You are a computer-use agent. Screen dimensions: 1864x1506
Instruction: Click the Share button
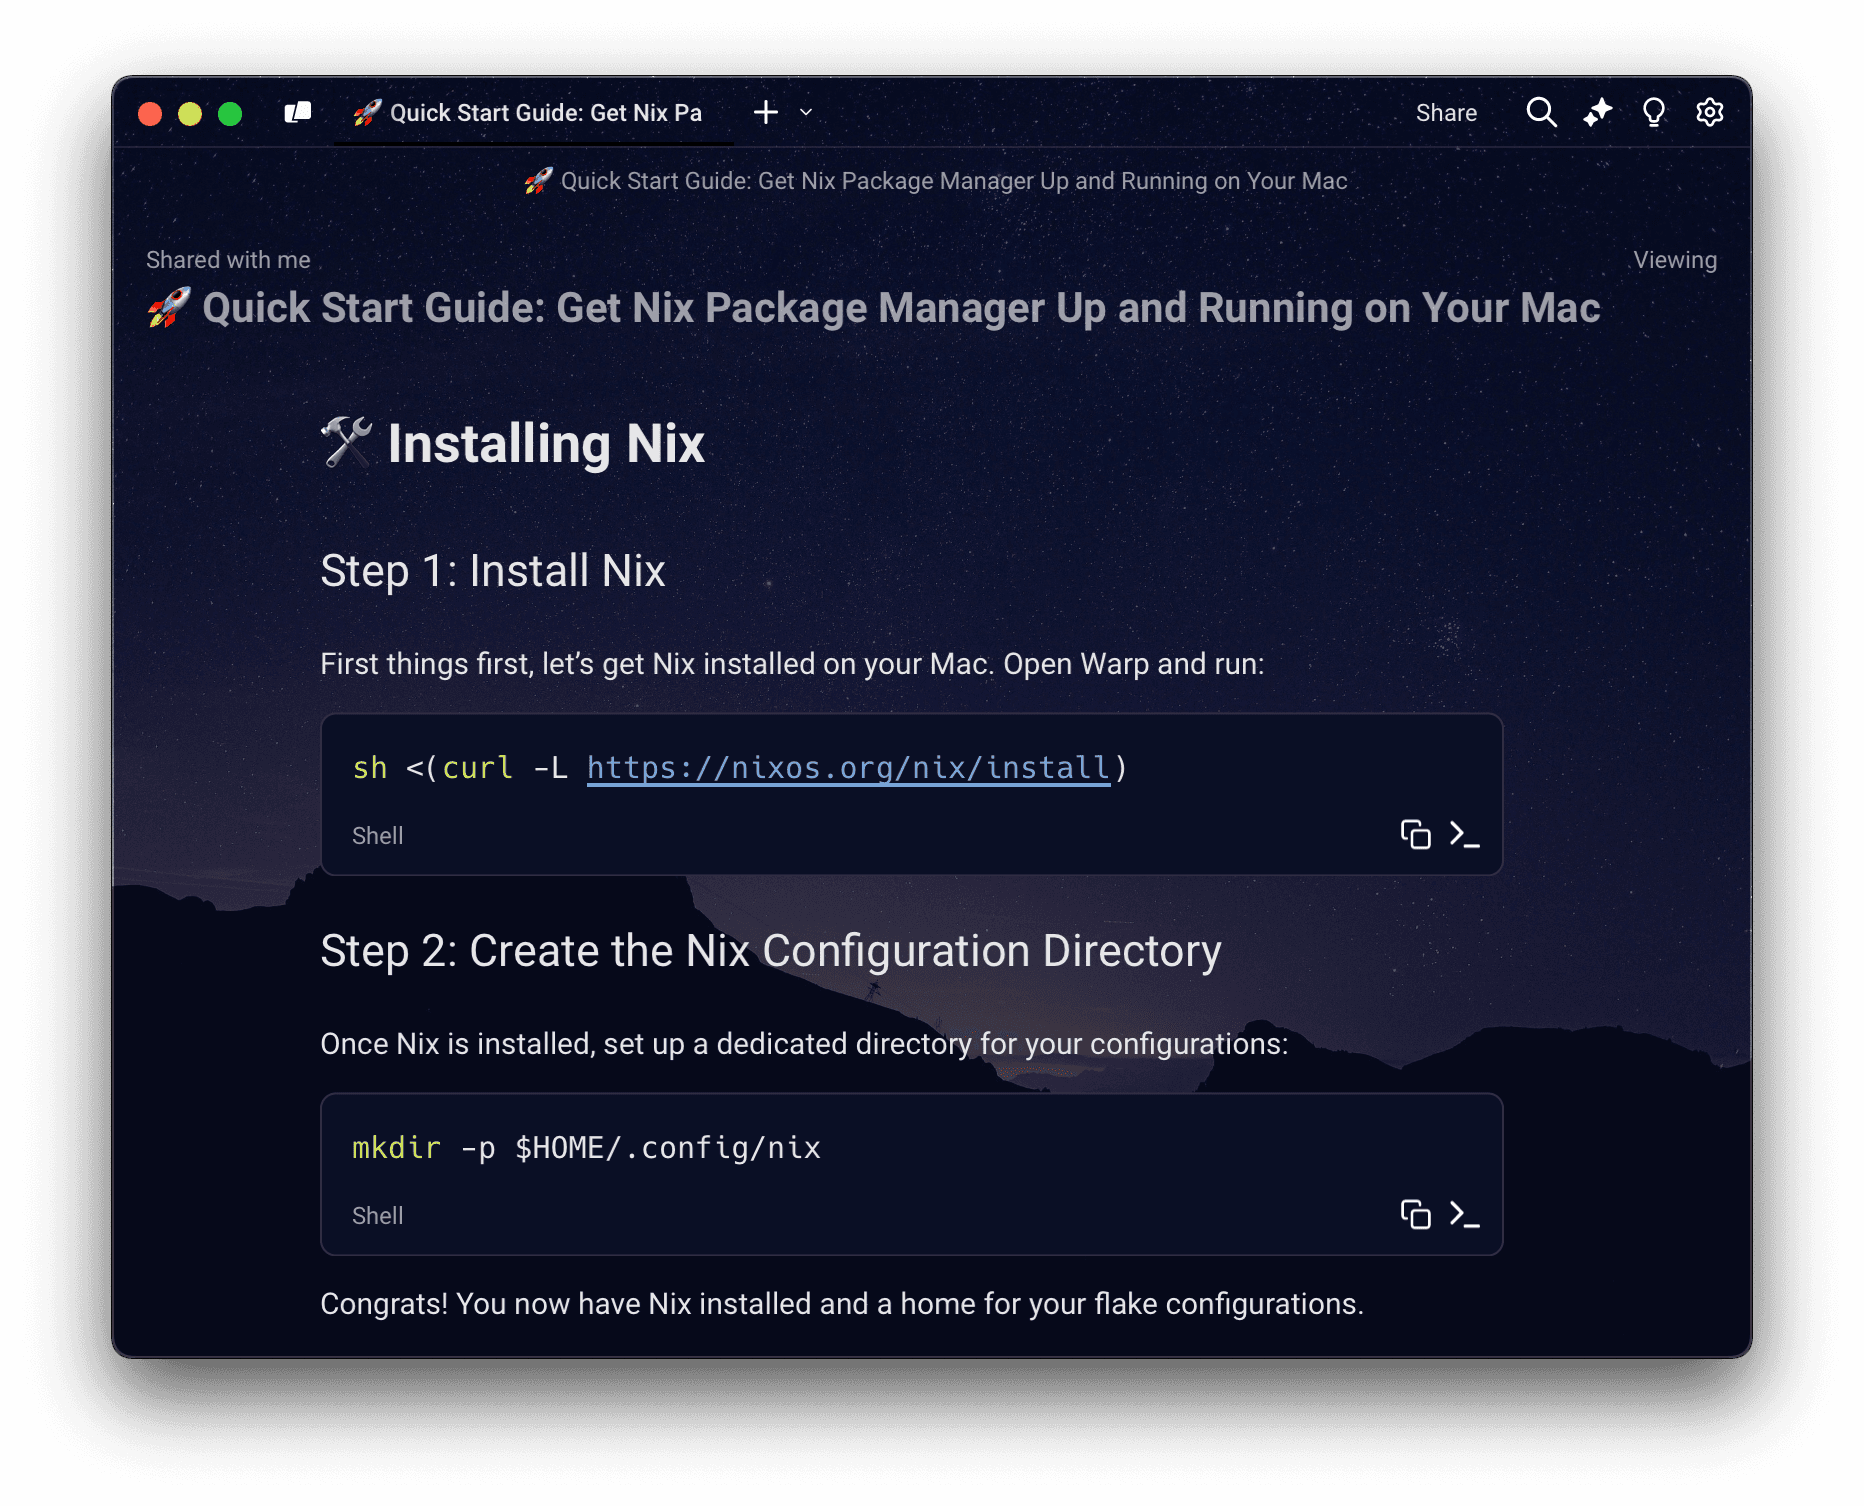tap(1446, 113)
